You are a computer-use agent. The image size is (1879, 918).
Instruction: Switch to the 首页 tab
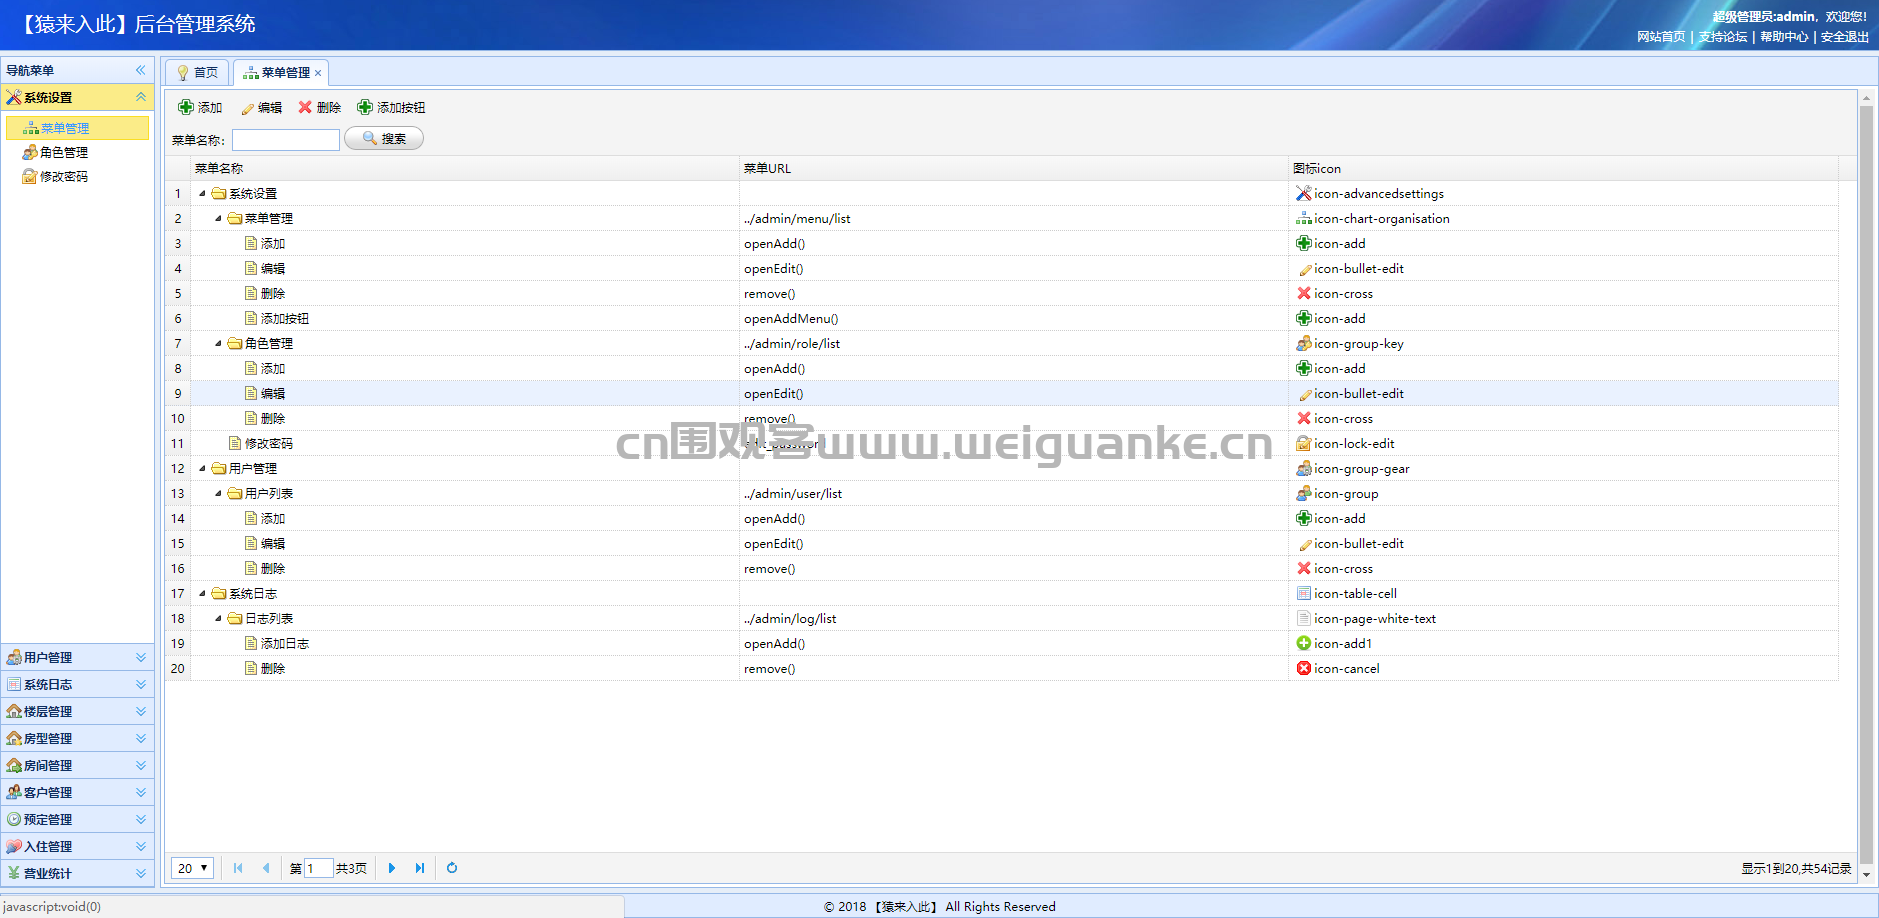(197, 73)
